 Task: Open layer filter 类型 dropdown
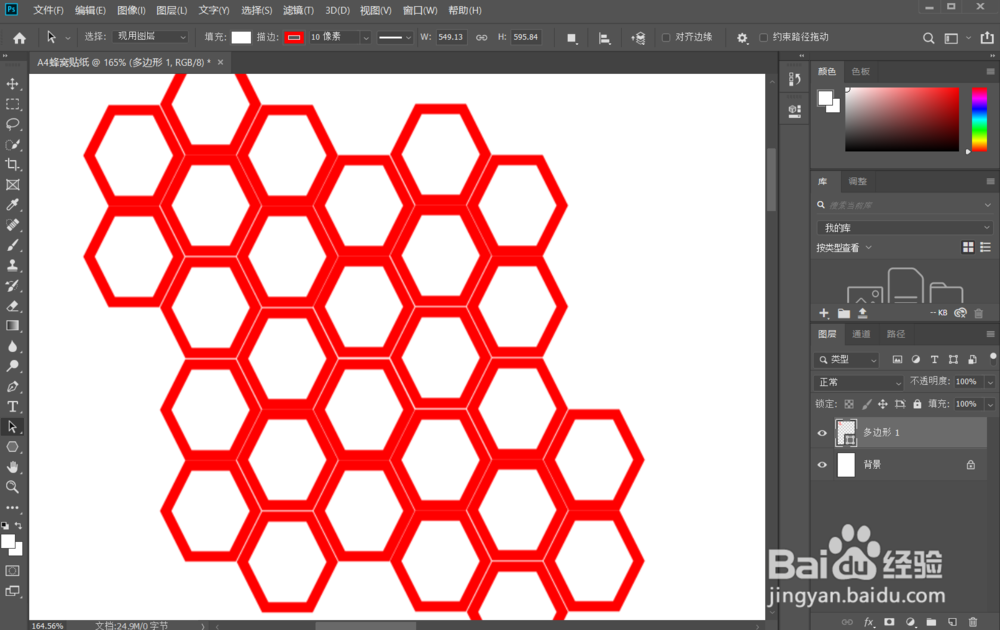846,360
